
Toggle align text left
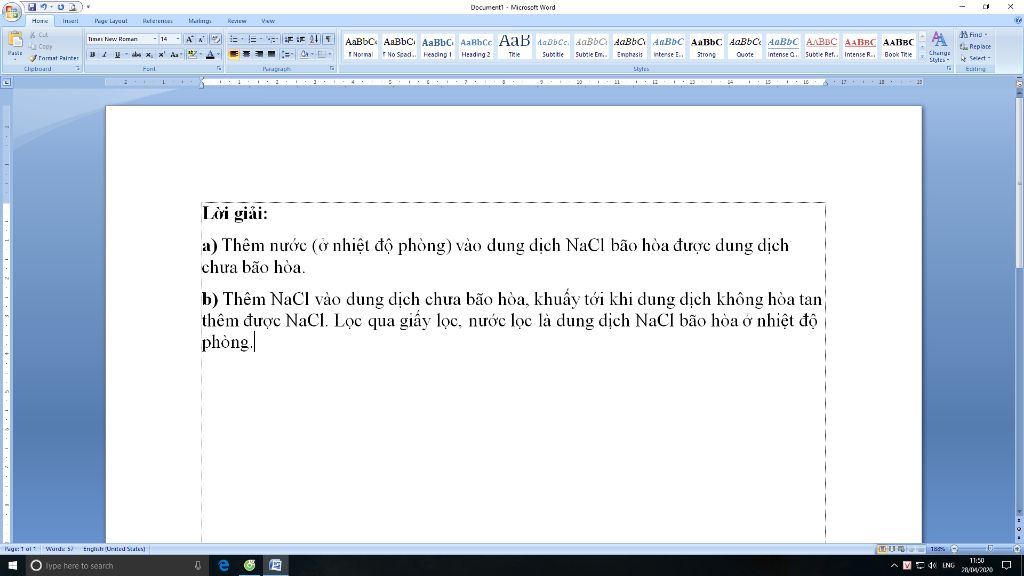coord(233,54)
